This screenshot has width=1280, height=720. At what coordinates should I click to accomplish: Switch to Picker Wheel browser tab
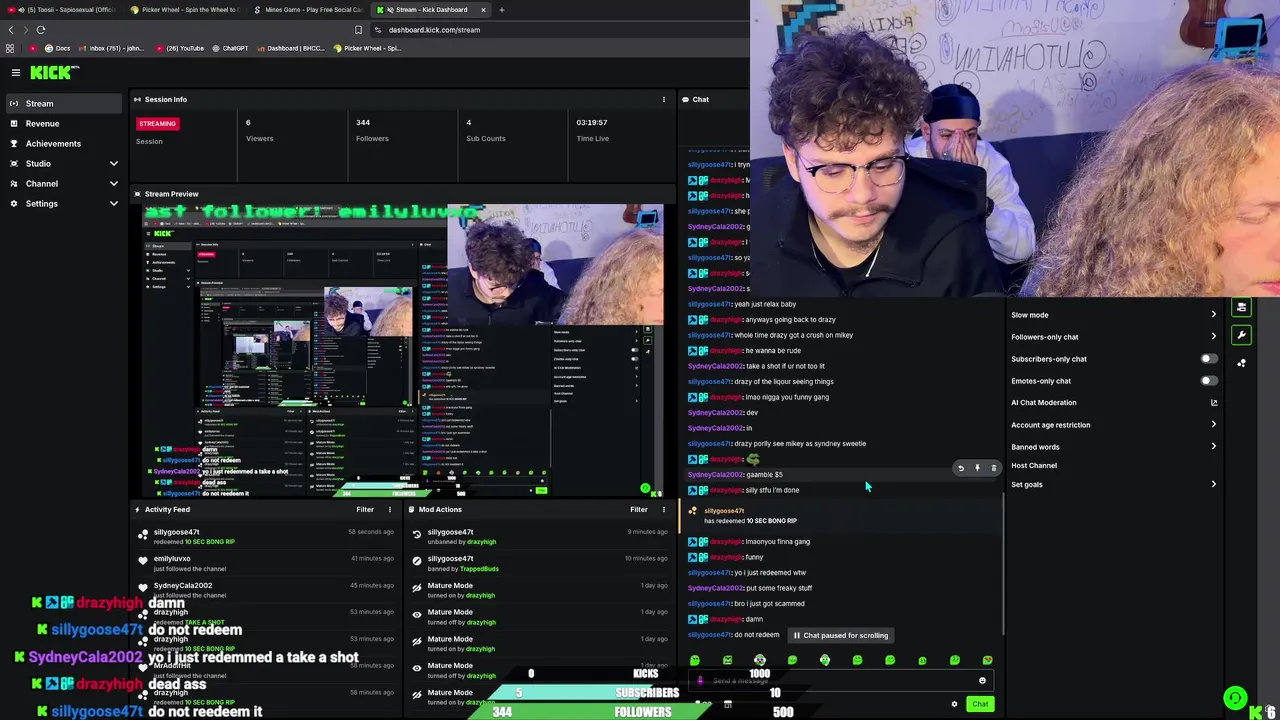pos(185,10)
